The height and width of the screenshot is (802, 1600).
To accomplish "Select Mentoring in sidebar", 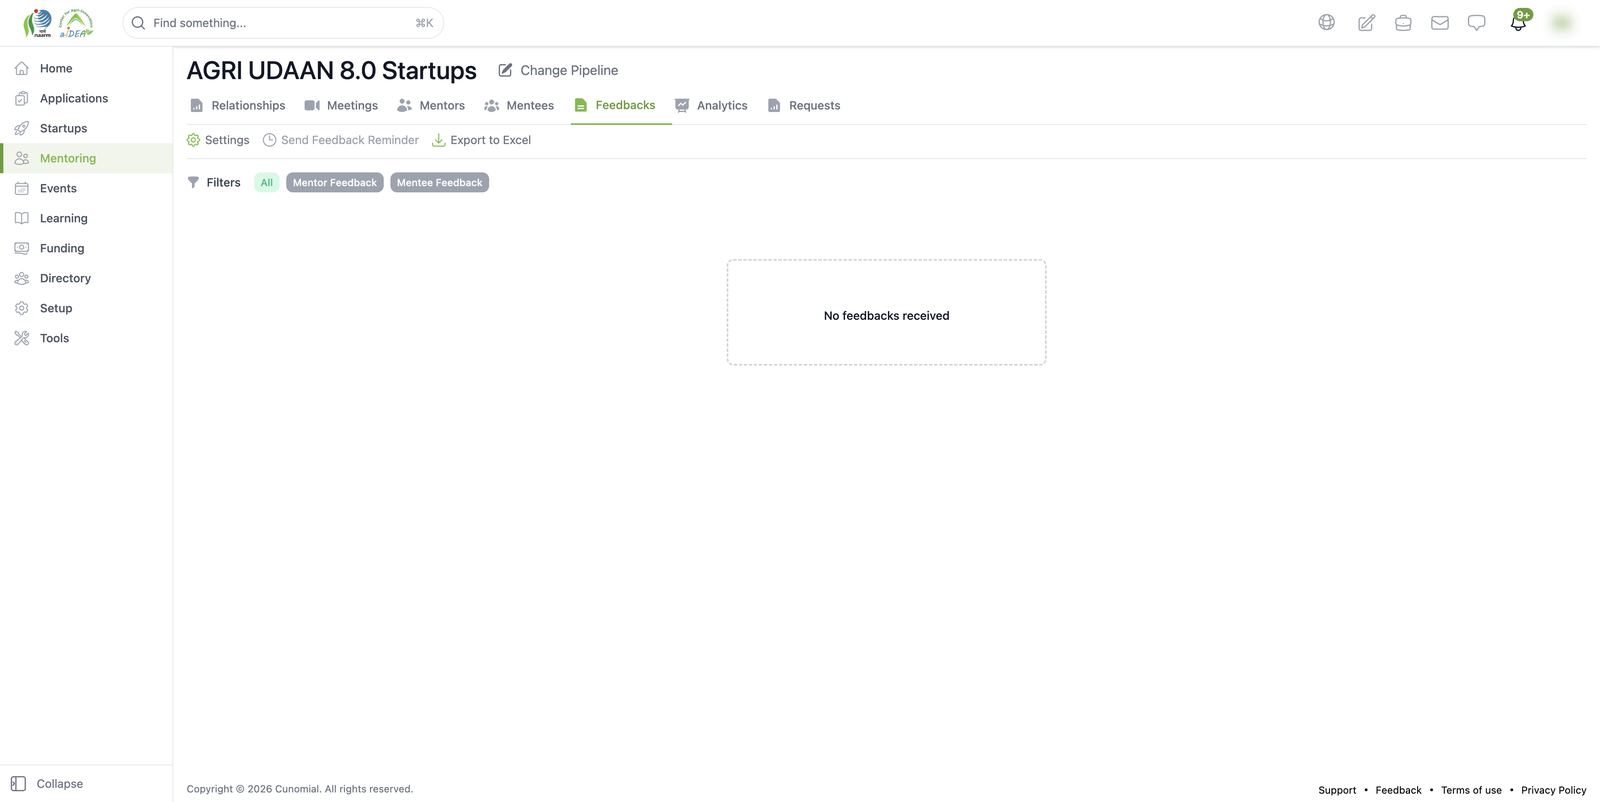I will tap(86, 158).
